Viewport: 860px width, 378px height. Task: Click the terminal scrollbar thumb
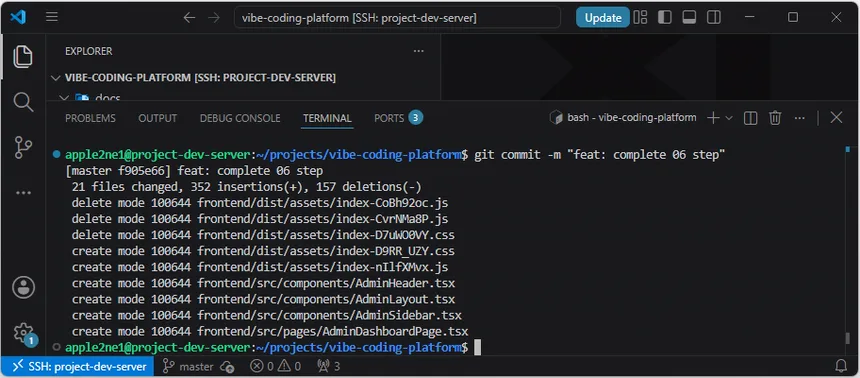pyautogui.click(x=847, y=338)
